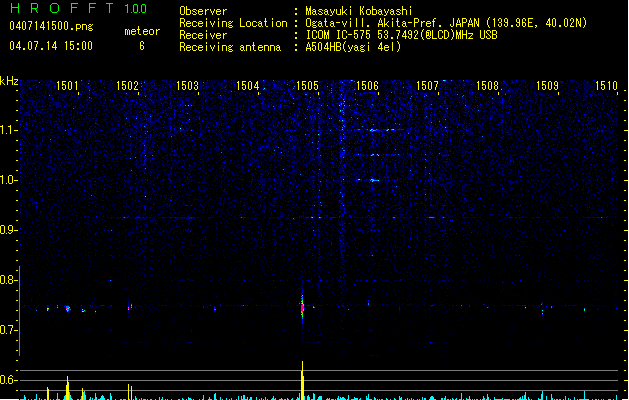Click the 1509 time marker
Screen dimensions: 629x400
coord(547,86)
